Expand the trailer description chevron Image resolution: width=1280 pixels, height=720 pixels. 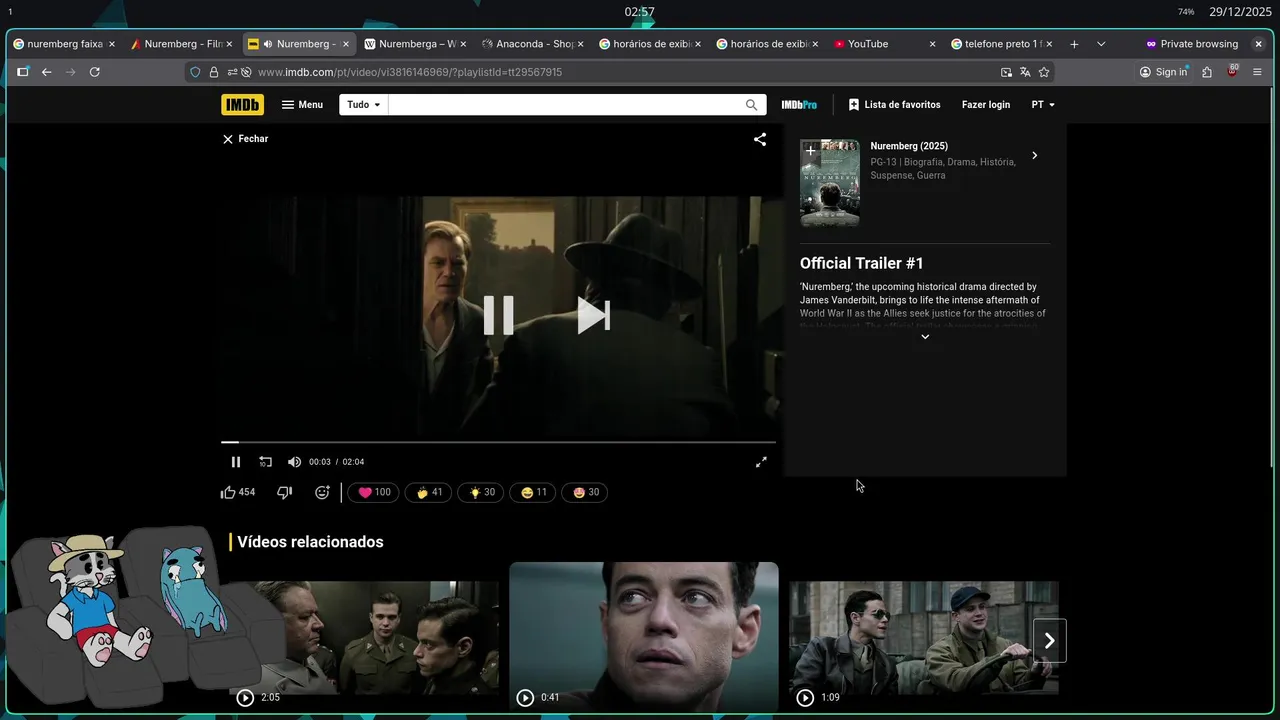click(x=925, y=337)
